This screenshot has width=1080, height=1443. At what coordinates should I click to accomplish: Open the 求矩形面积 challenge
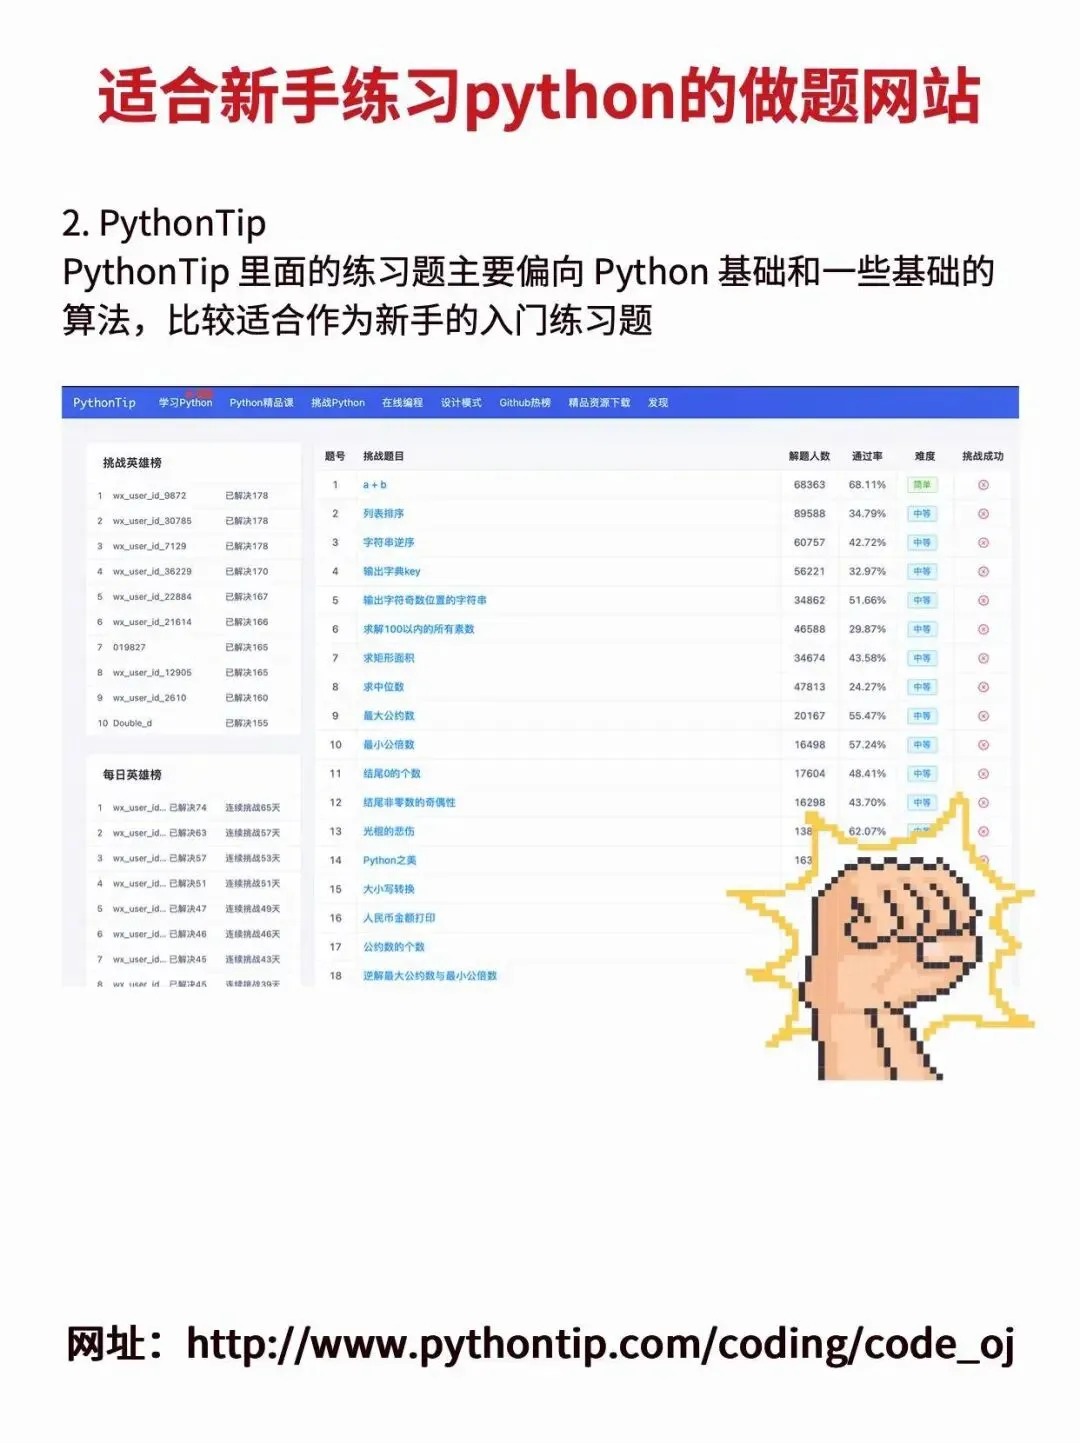(x=388, y=659)
